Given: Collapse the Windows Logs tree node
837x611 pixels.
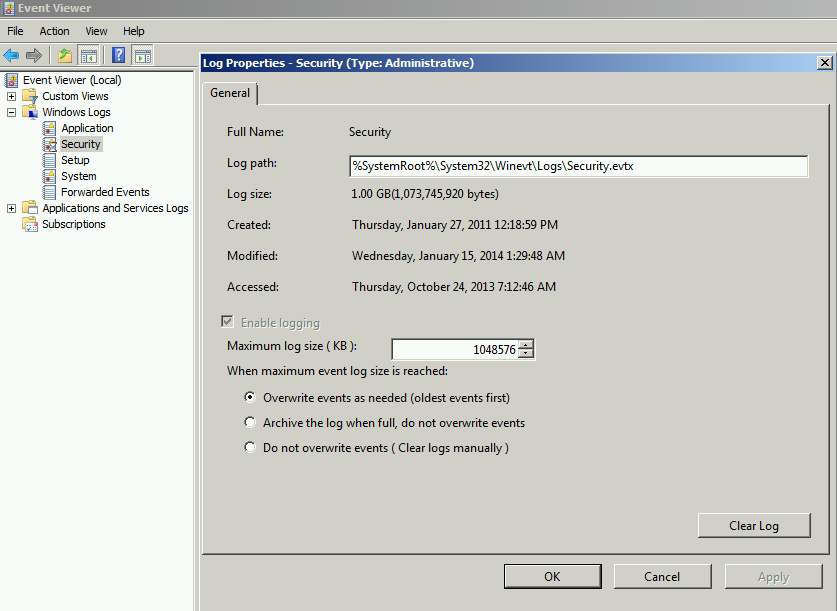Looking at the screenshot, I should pyautogui.click(x=12, y=112).
